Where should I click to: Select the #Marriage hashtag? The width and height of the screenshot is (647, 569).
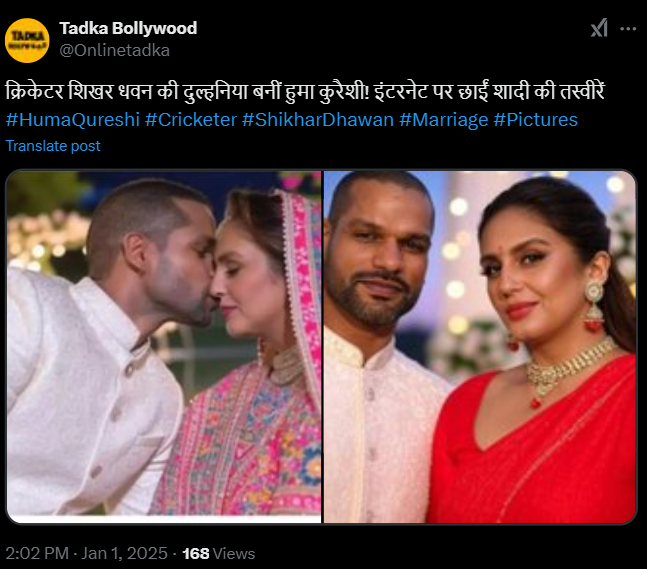(x=444, y=120)
